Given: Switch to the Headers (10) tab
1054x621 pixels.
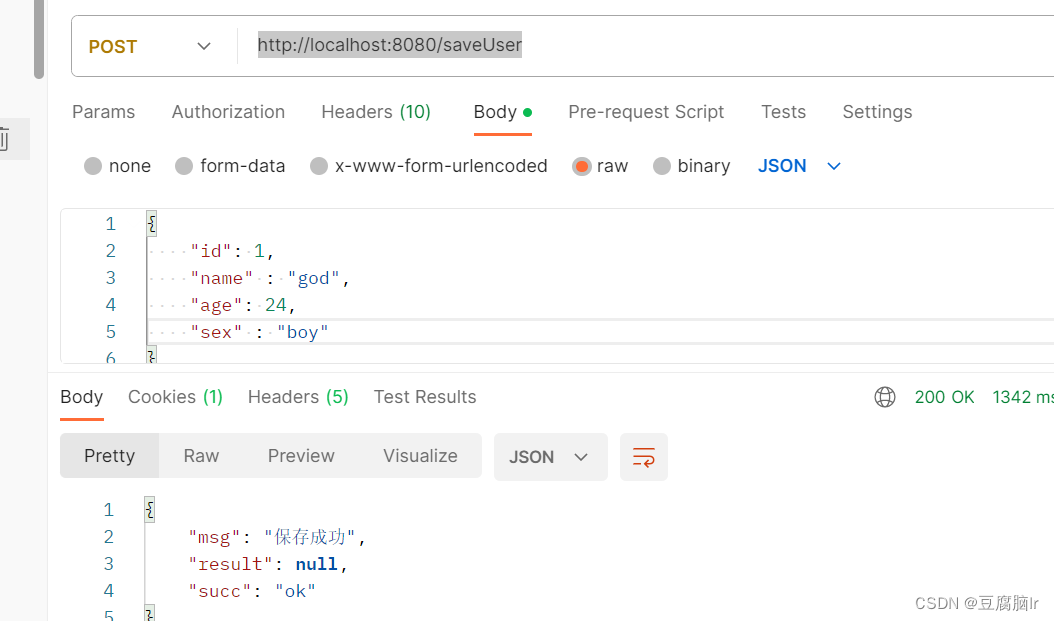Looking at the screenshot, I should (x=376, y=112).
